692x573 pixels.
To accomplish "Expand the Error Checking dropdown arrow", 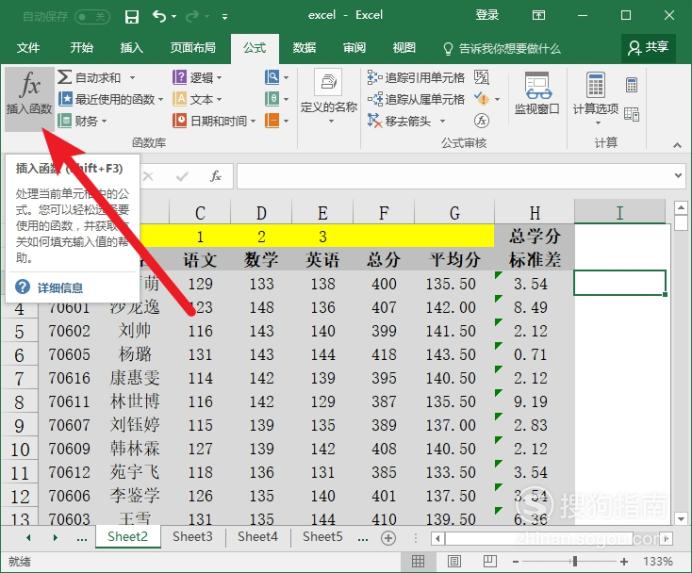I will (x=497, y=99).
